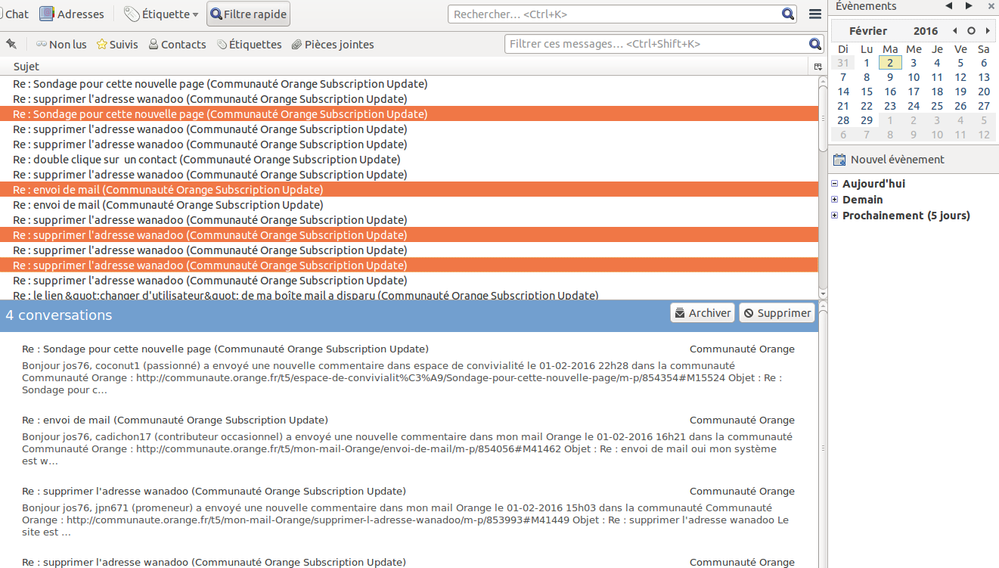
Task: Open the Février month selector
Action: [x=868, y=31]
